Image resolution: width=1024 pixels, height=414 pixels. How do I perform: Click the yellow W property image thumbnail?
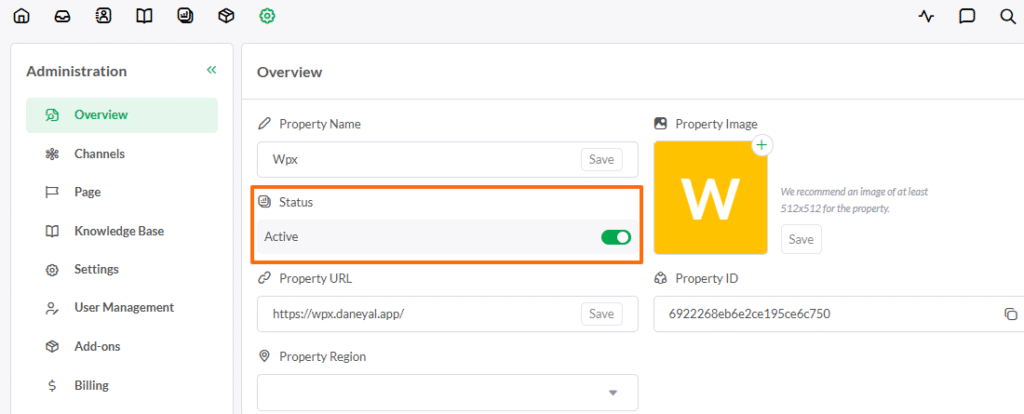710,197
